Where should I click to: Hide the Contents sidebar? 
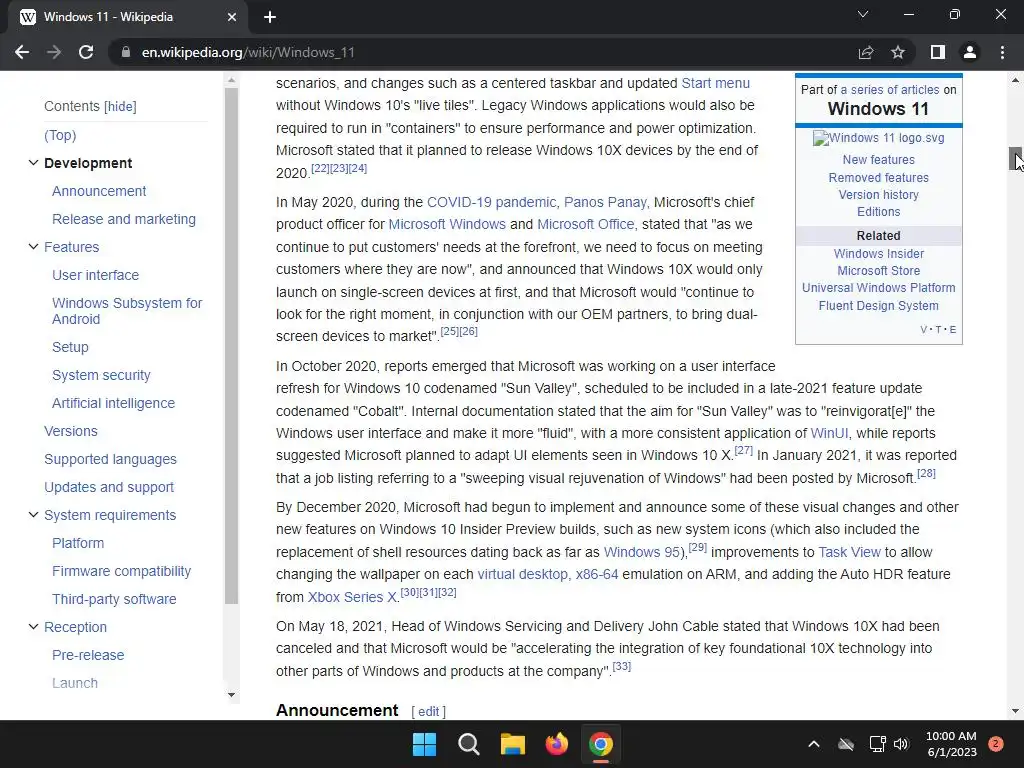121,106
